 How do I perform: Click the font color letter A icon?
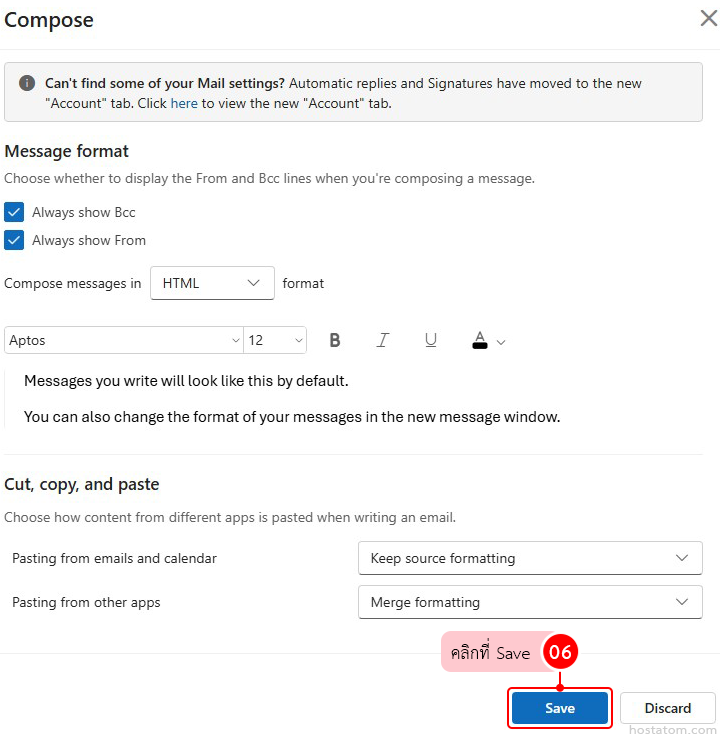[x=480, y=340]
